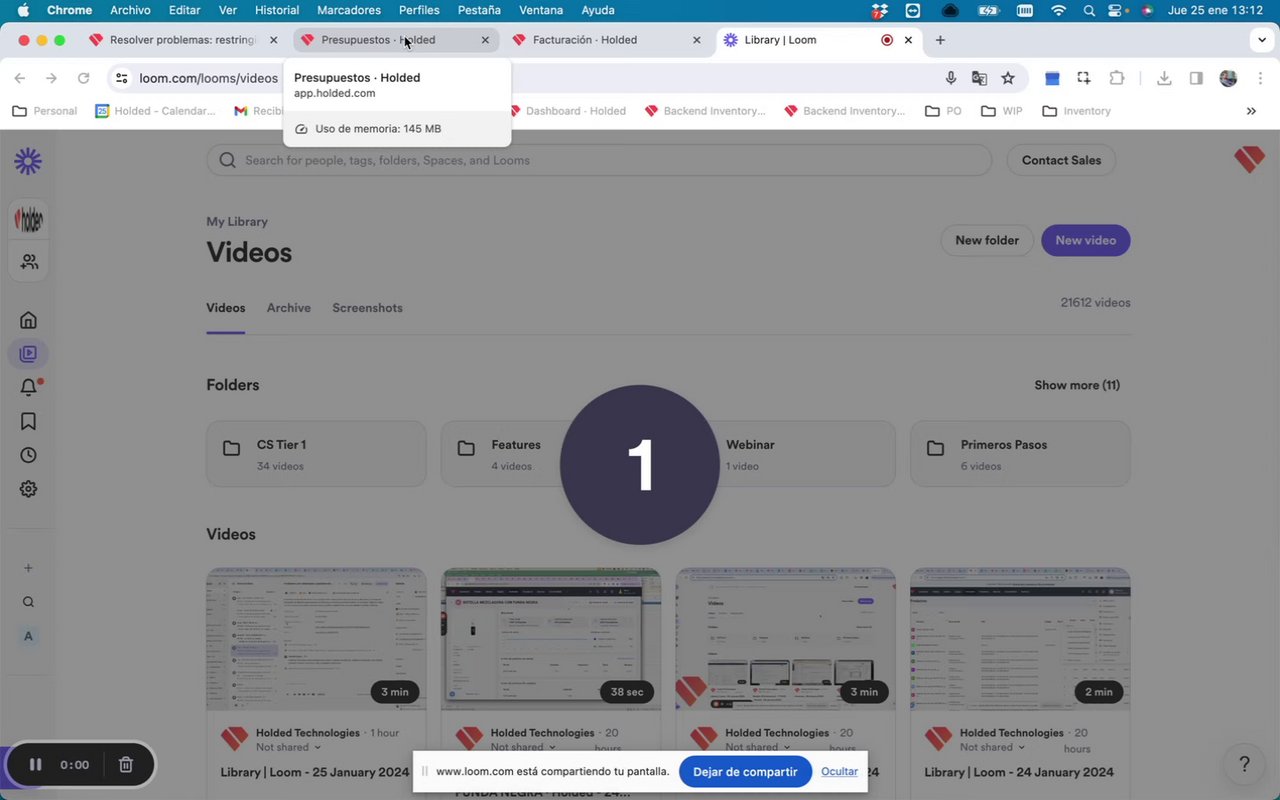
Task: Open the Marcadores menu
Action: pyautogui.click(x=348, y=10)
